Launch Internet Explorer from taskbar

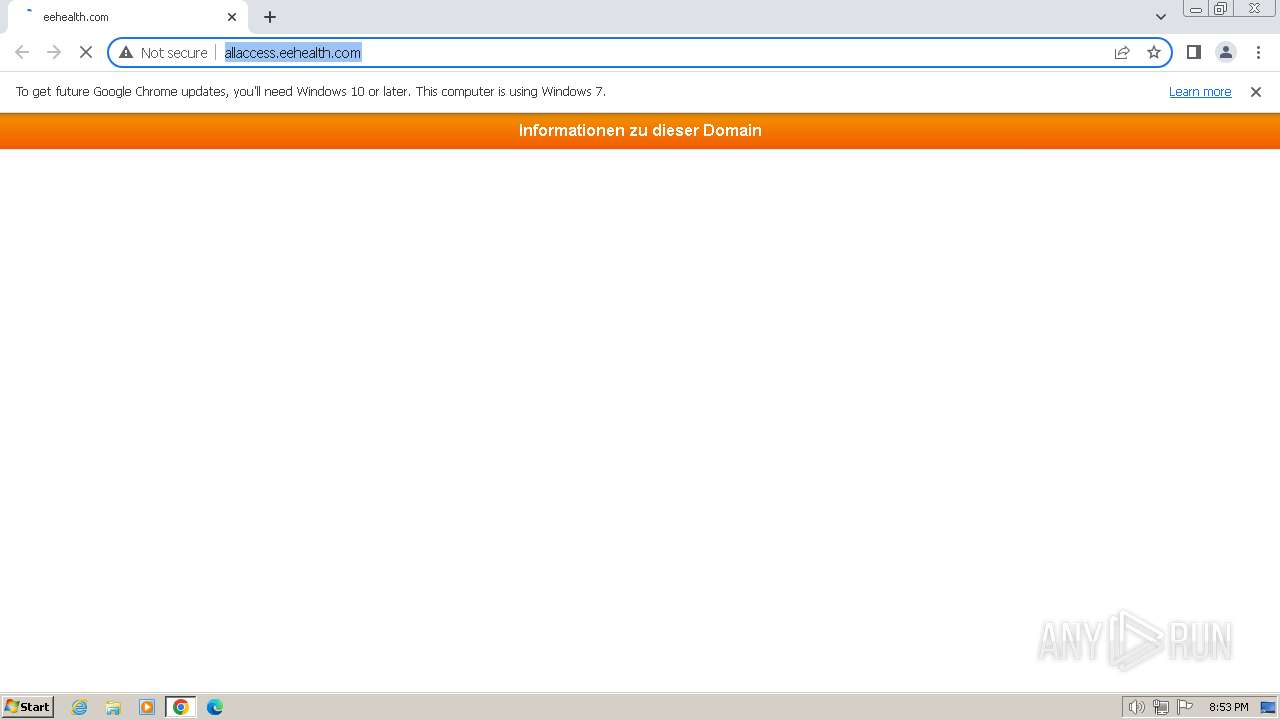coord(80,707)
